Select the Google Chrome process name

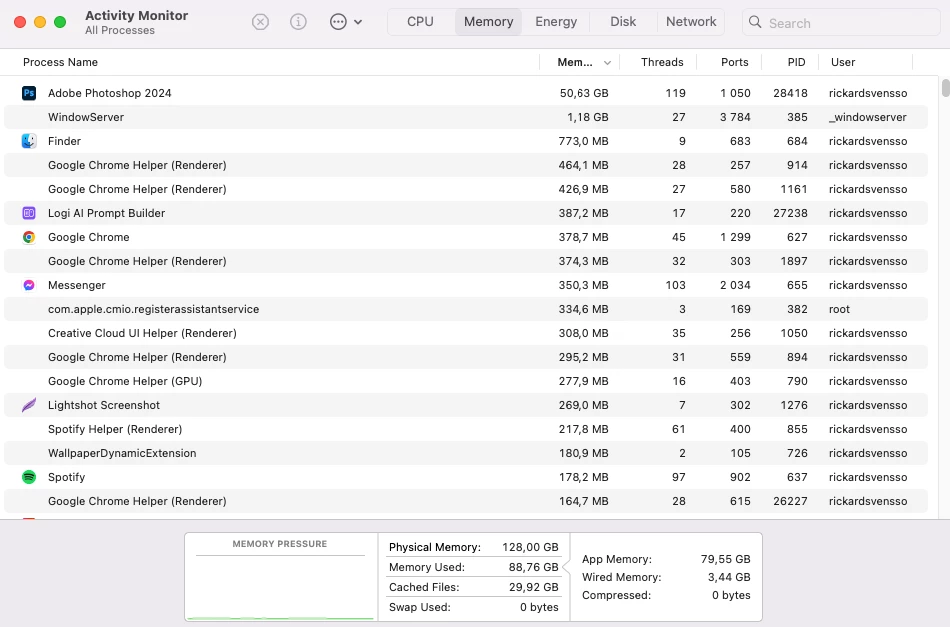88,237
